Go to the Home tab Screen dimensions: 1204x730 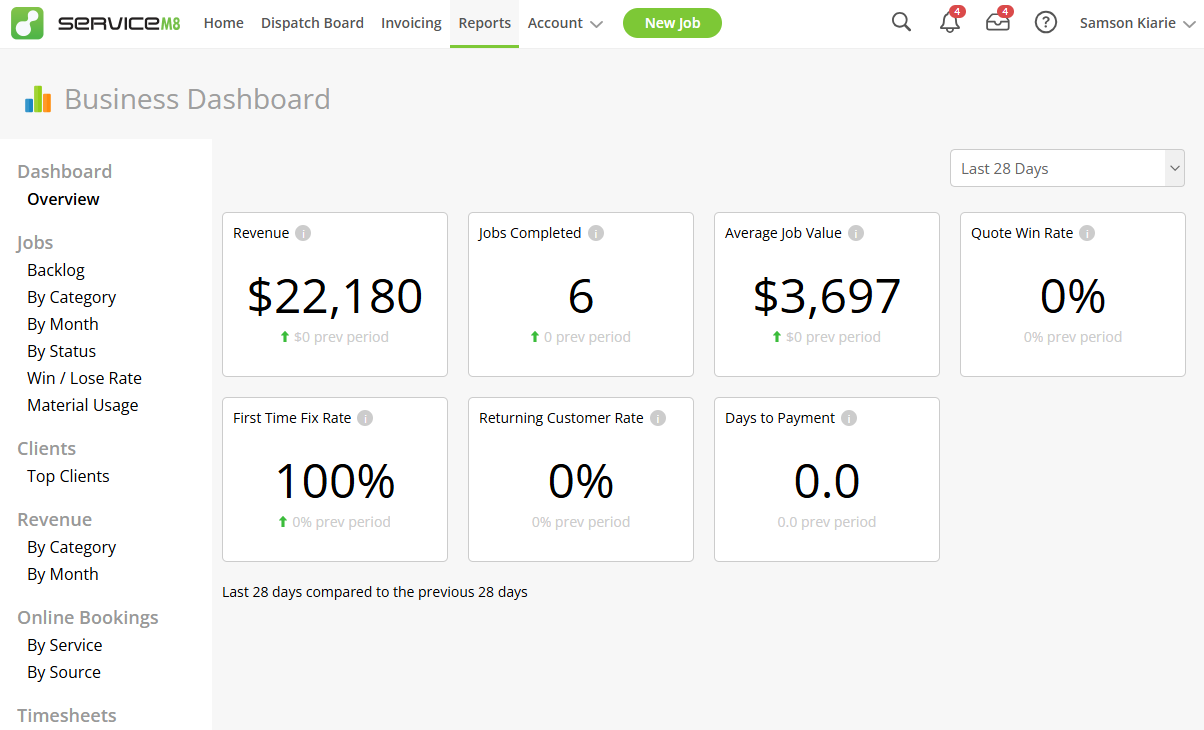[223, 23]
